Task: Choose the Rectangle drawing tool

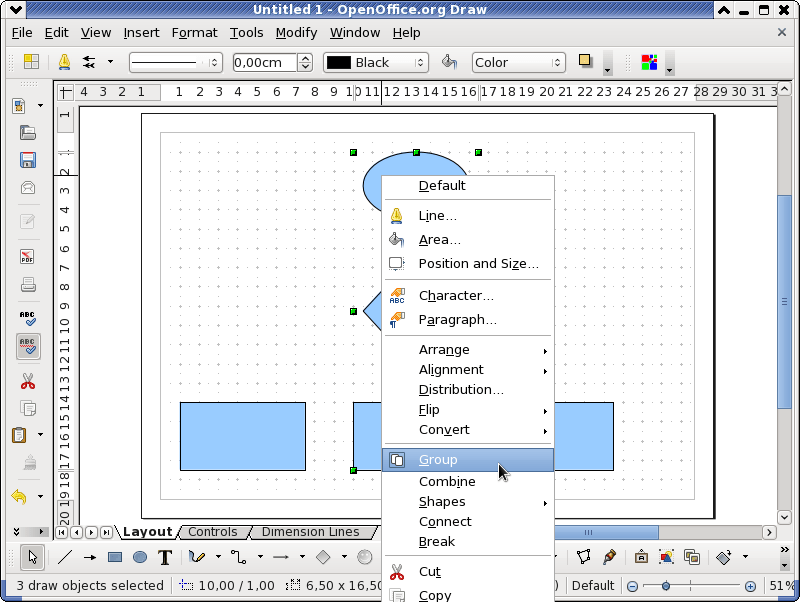Action: click(115, 557)
